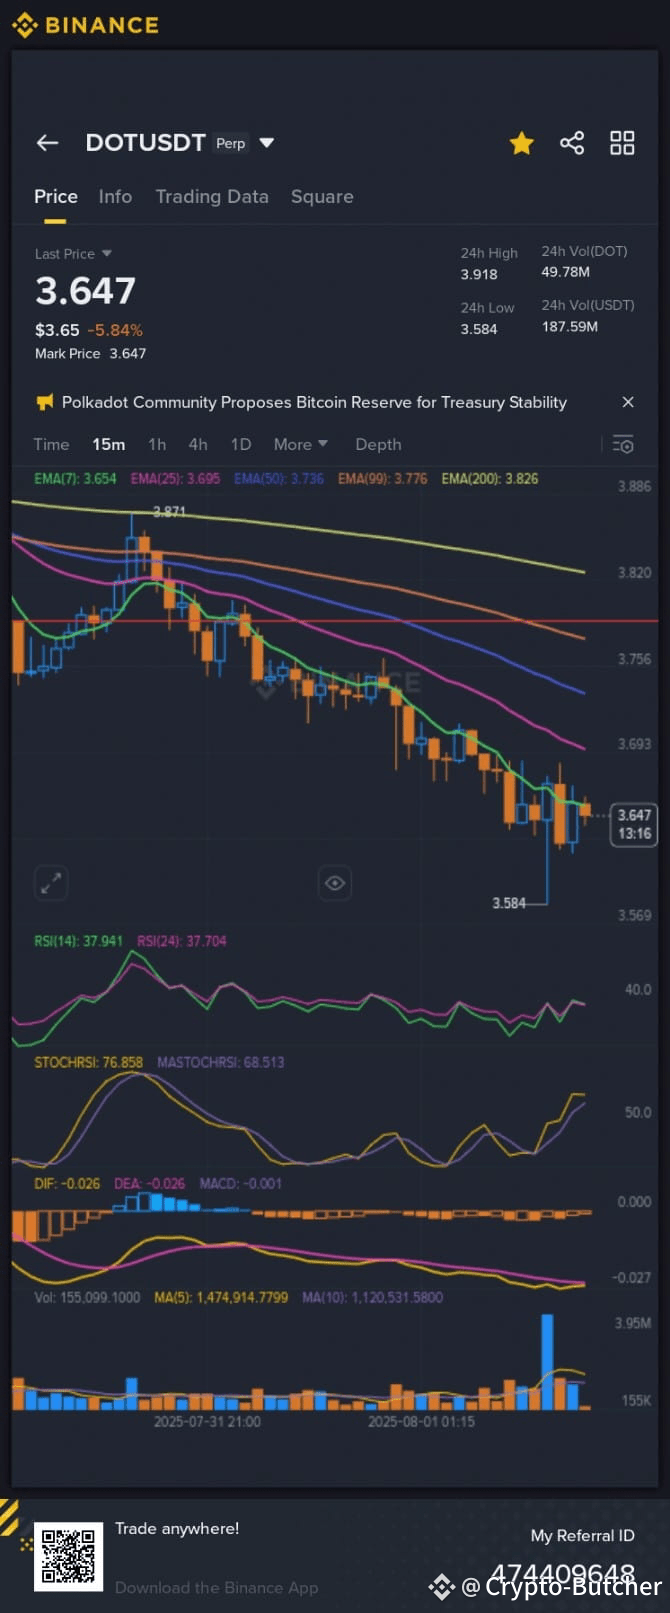Click the MA(5) volume label
The width and height of the screenshot is (670, 1613).
click(x=221, y=1297)
